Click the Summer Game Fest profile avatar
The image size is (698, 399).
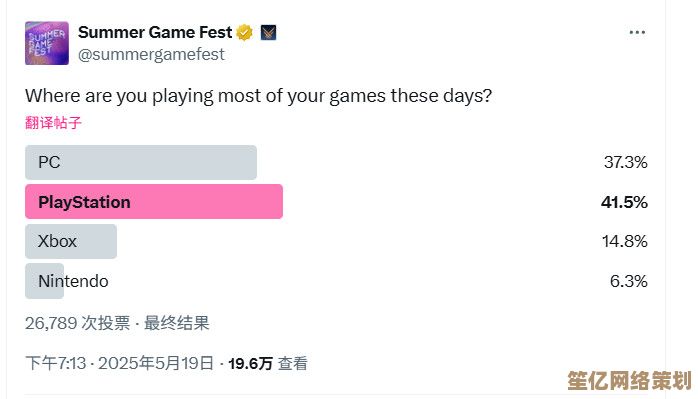pyautogui.click(x=47, y=43)
